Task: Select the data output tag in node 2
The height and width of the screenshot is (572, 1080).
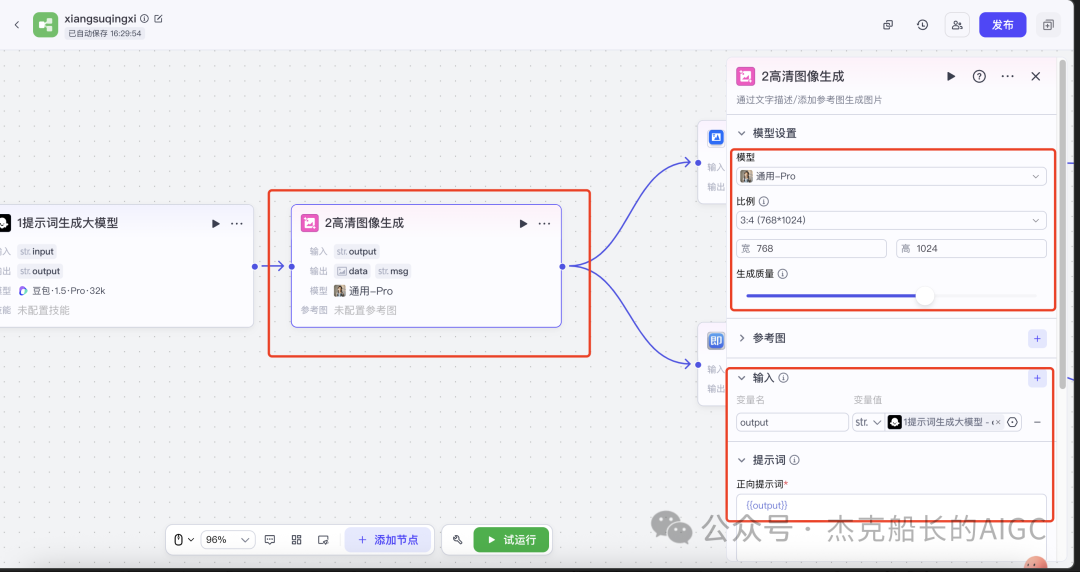Action: point(353,271)
